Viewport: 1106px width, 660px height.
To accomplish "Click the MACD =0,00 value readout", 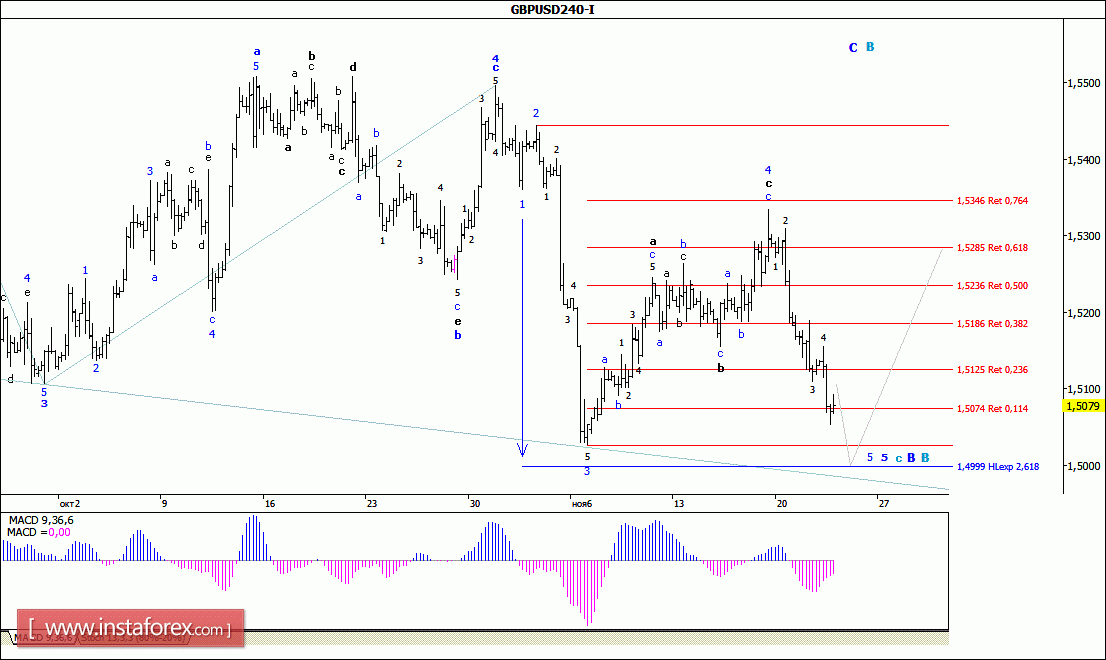I will 39,532.
